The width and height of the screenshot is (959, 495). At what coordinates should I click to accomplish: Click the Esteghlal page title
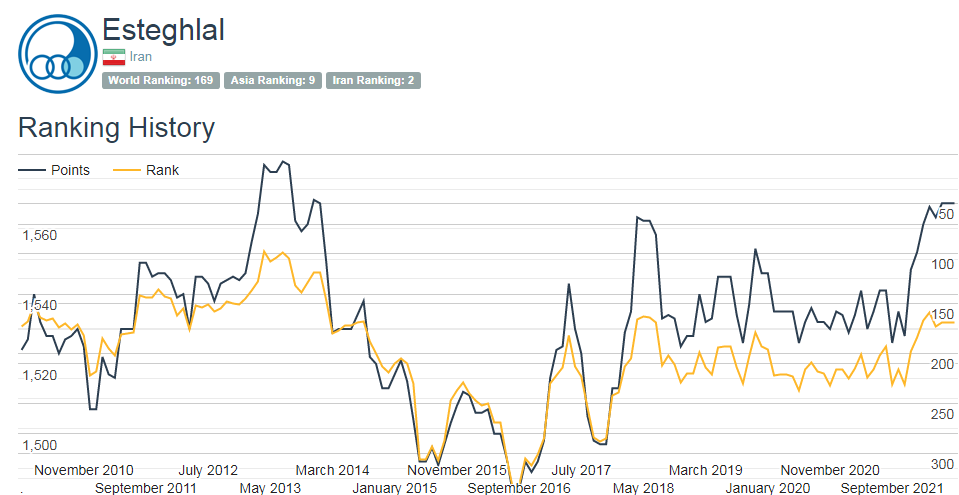click(x=163, y=29)
